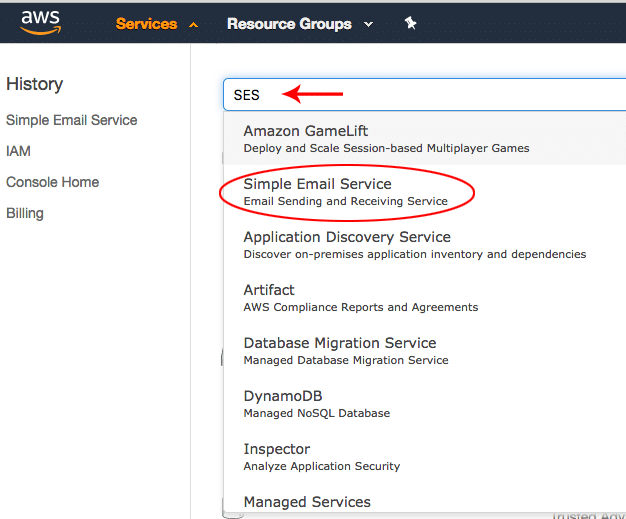Image resolution: width=626 pixels, height=519 pixels.
Task: Click the caret beside Services
Action: pos(194,24)
